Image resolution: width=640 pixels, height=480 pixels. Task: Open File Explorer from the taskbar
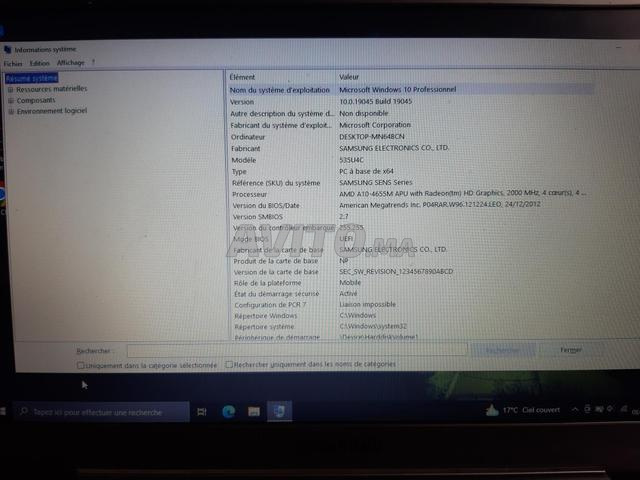point(254,411)
